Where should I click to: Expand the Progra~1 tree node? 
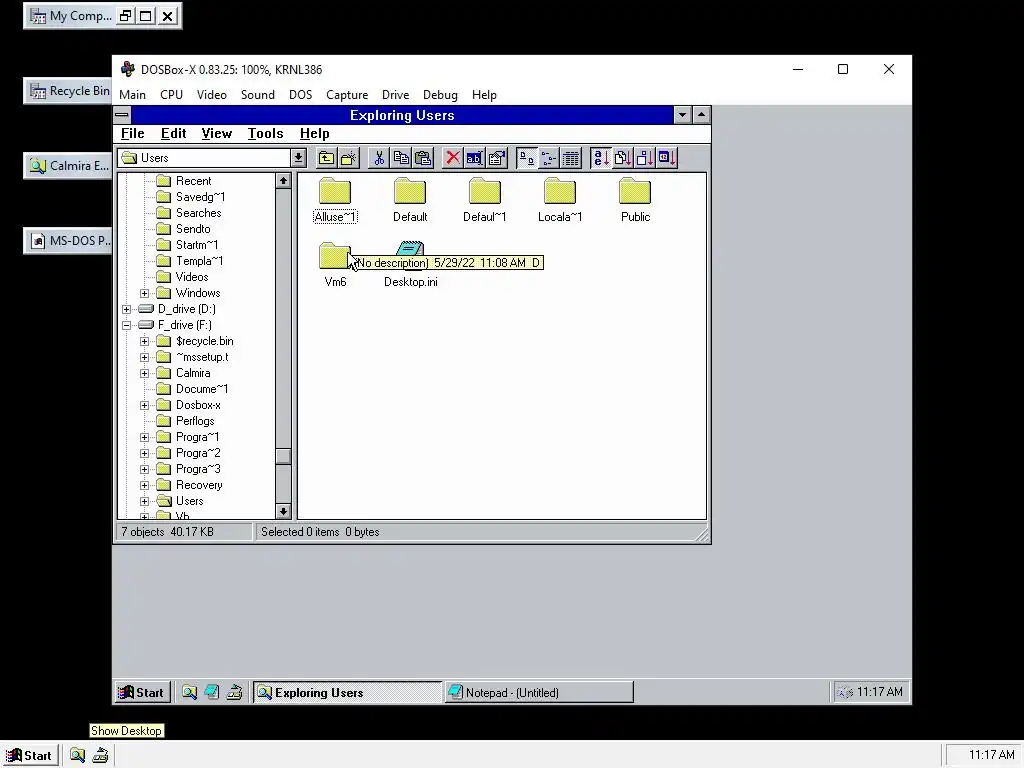(x=144, y=437)
